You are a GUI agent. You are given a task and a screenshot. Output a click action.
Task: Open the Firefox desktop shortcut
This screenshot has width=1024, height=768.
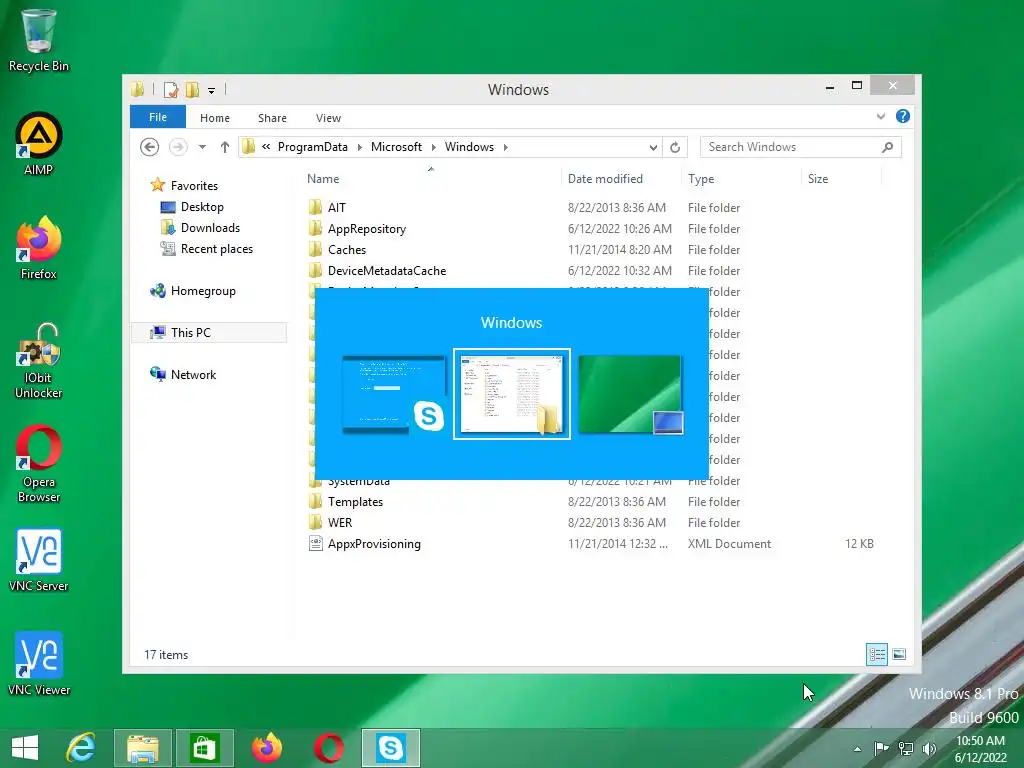[39, 248]
